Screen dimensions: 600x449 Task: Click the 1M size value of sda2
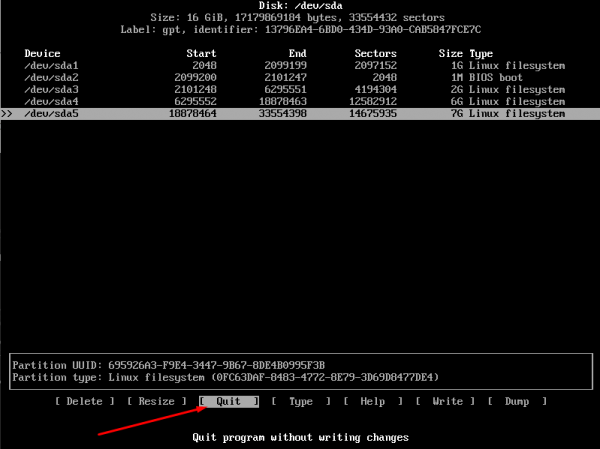coord(457,77)
